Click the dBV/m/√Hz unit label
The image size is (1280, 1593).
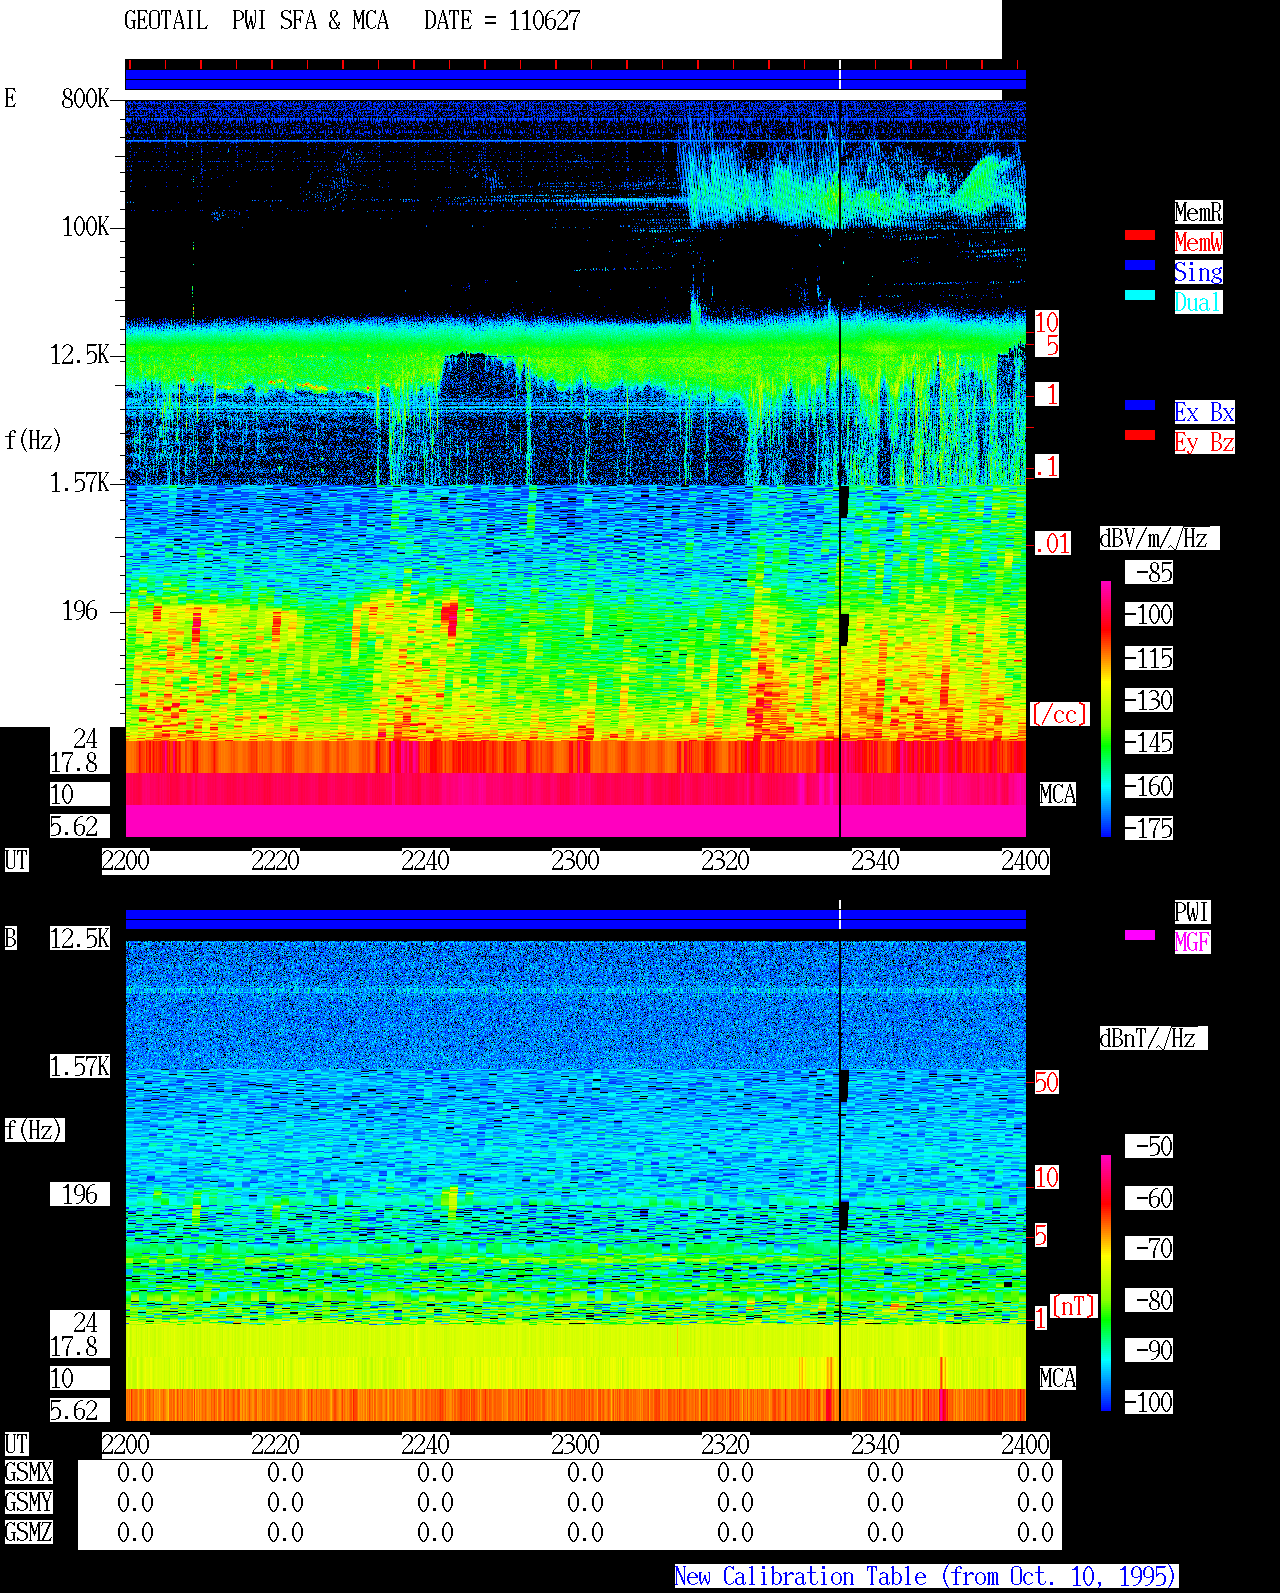coord(1159,538)
